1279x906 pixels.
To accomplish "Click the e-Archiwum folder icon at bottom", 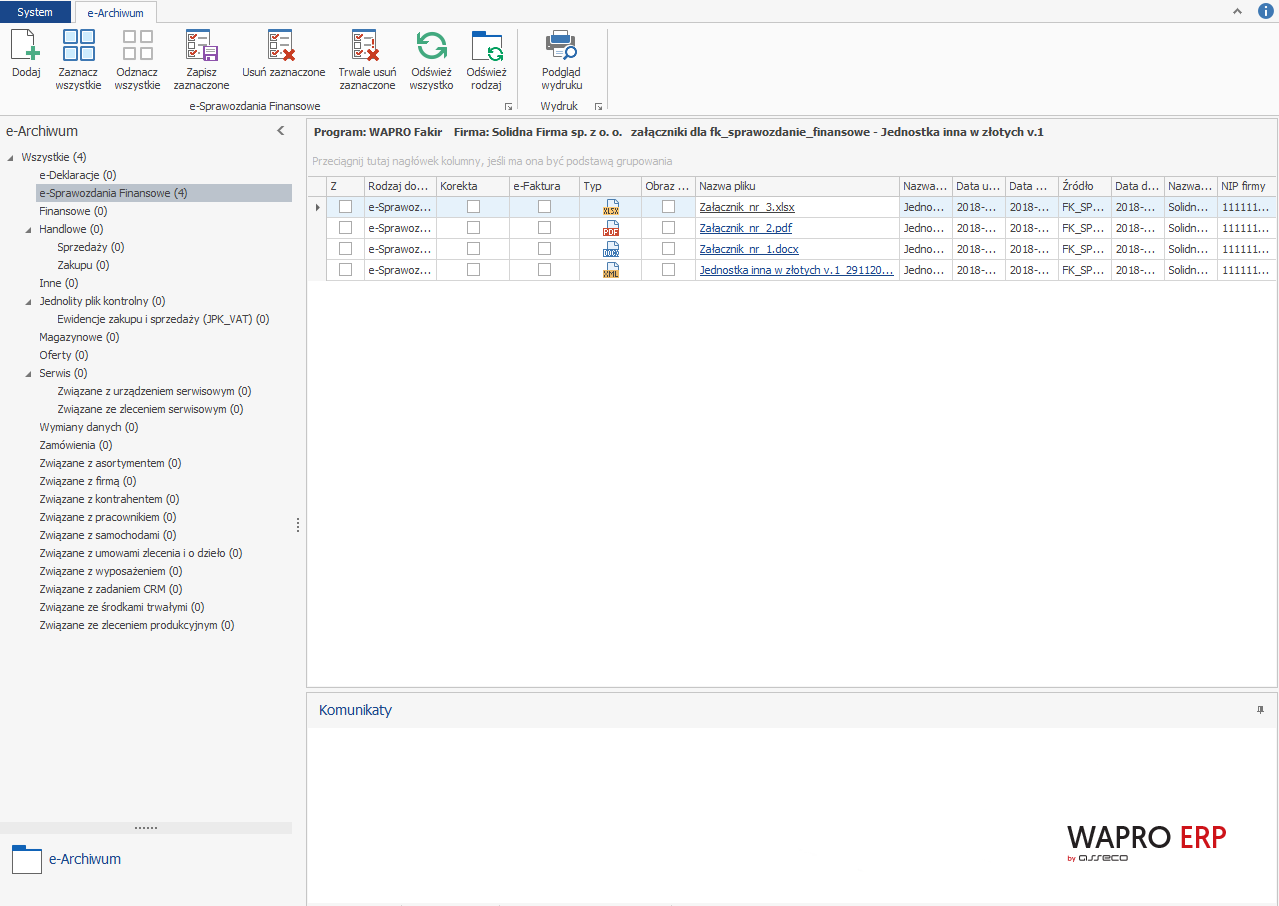I will coord(27,859).
